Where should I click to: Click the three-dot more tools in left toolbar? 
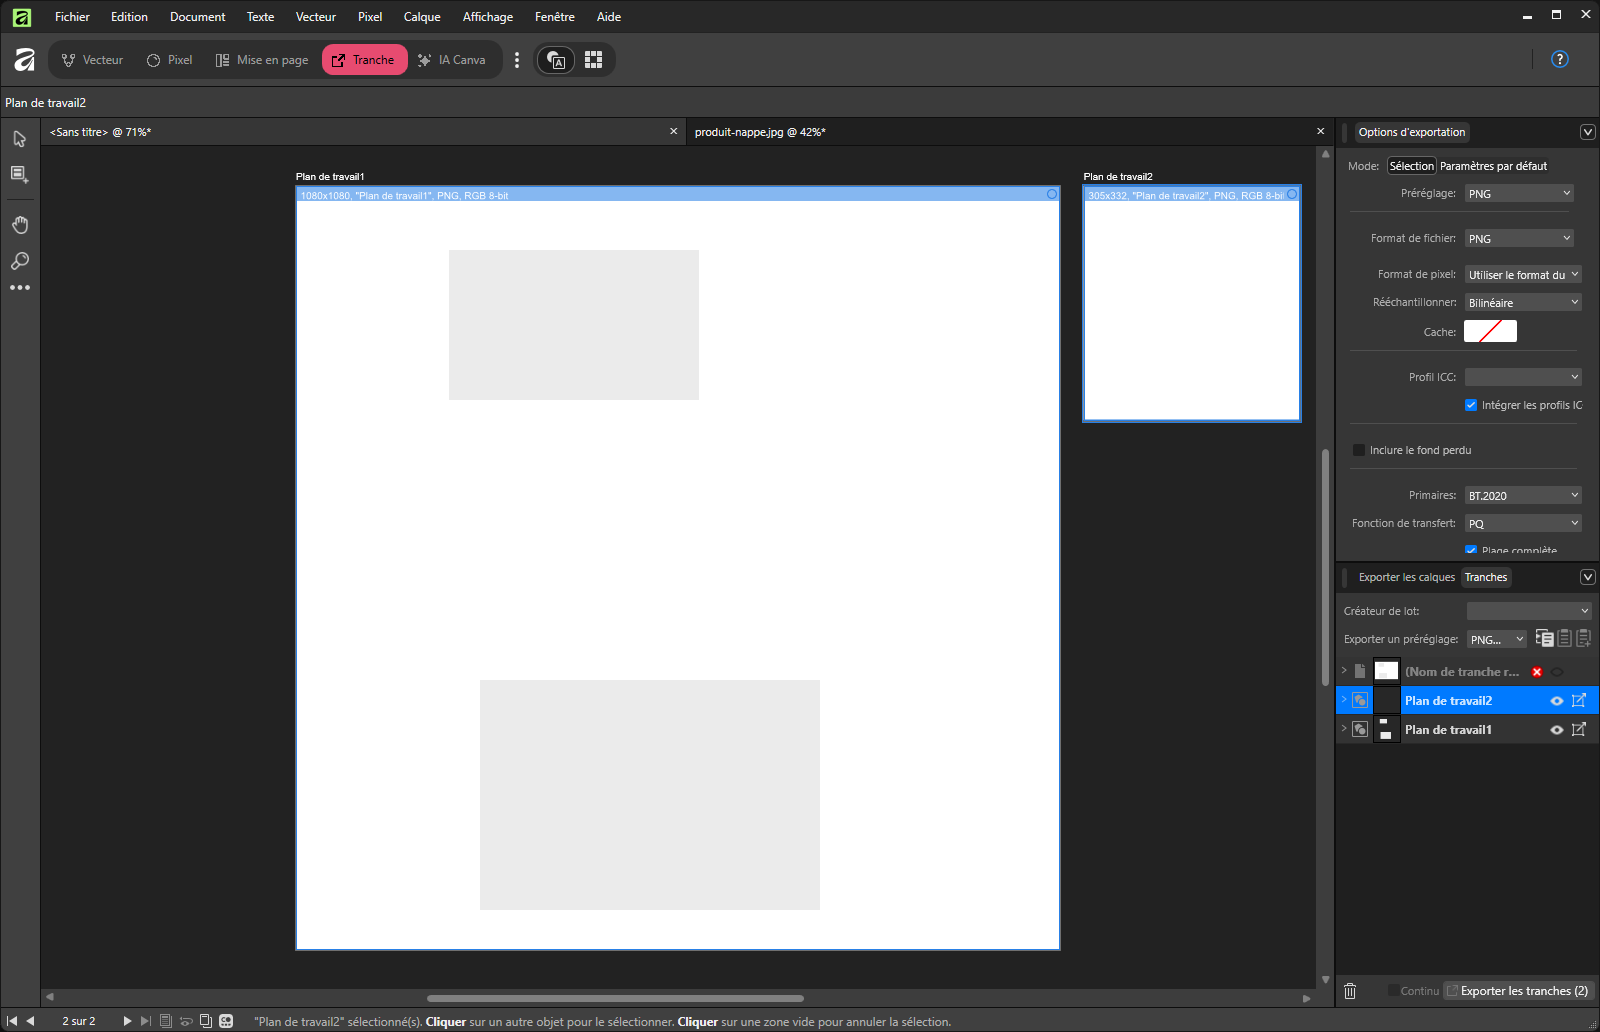20,288
